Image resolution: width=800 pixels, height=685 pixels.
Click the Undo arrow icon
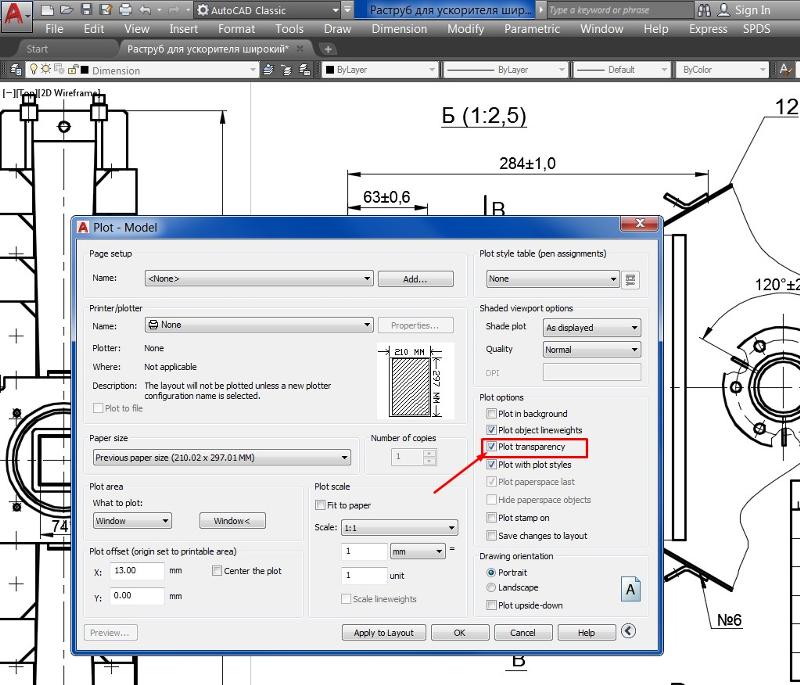[145, 10]
